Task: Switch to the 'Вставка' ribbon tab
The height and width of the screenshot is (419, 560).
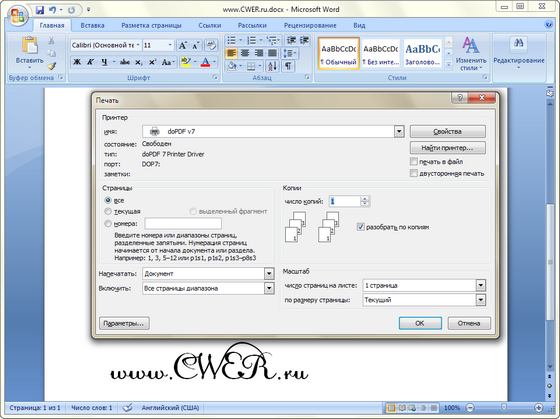Action: click(92, 25)
